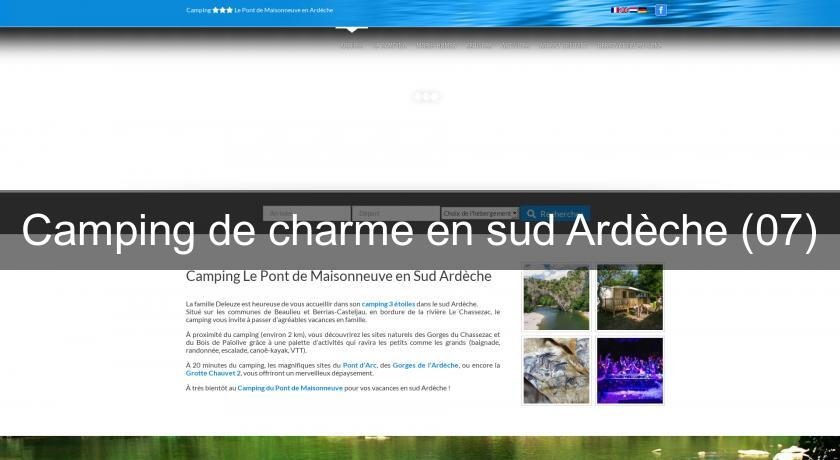Viewport: 840px width, 460px height.
Task: Click the Arrivée date field
Action: [x=306, y=213]
